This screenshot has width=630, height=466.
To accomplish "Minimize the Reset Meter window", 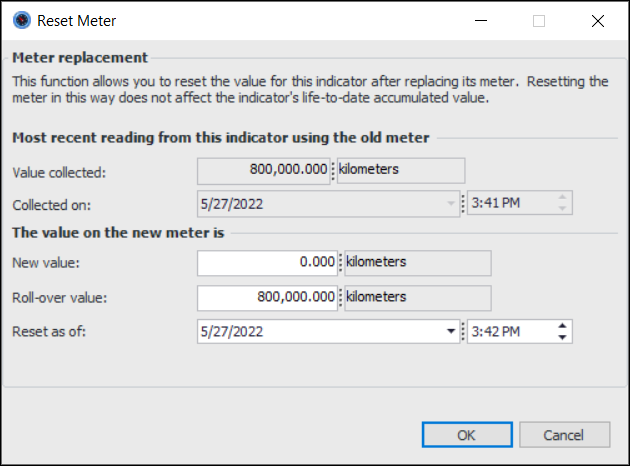I will (481, 20).
